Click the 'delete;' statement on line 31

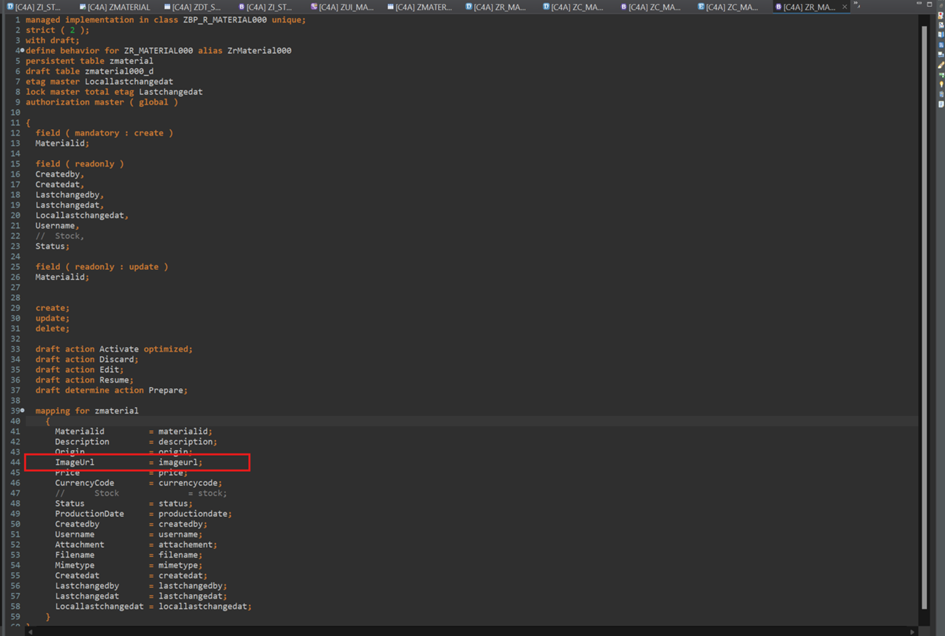(x=52, y=329)
